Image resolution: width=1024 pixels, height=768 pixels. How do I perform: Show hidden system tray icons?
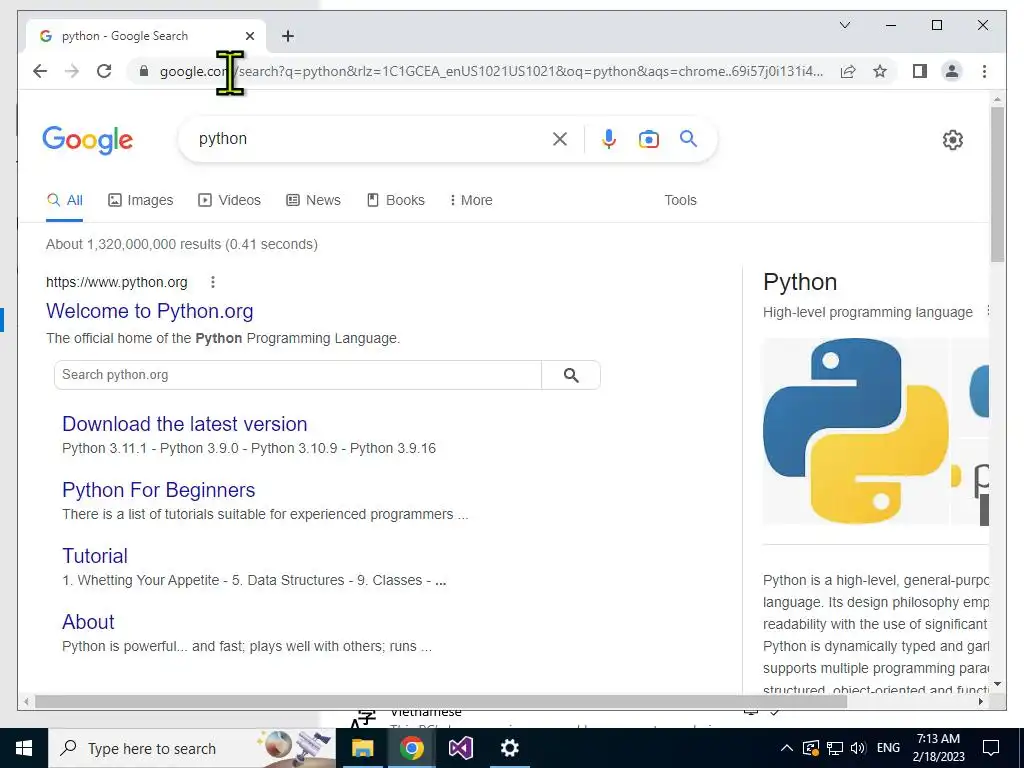pos(787,748)
